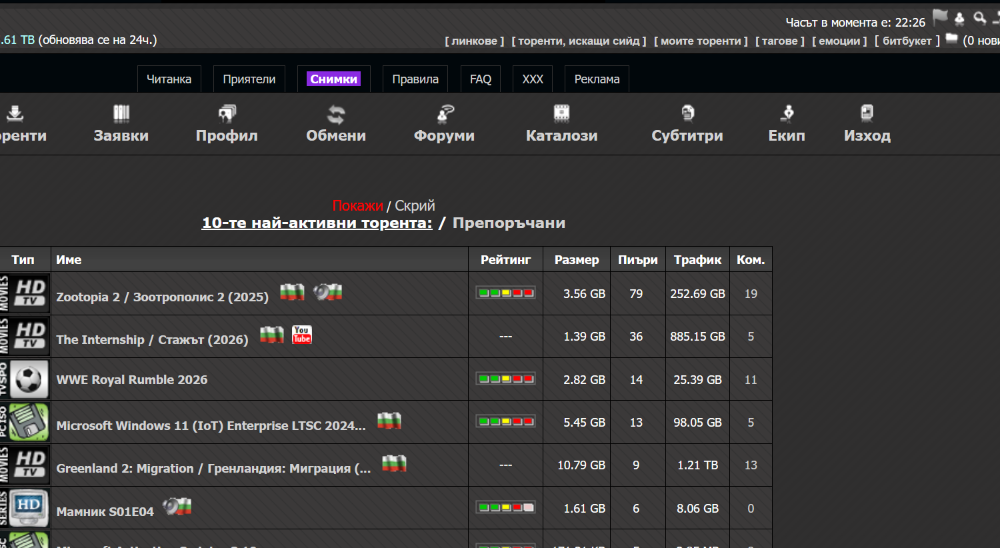The height and width of the screenshot is (548, 1000).
Task: Go to the FAQ tab
Action: 480,79
